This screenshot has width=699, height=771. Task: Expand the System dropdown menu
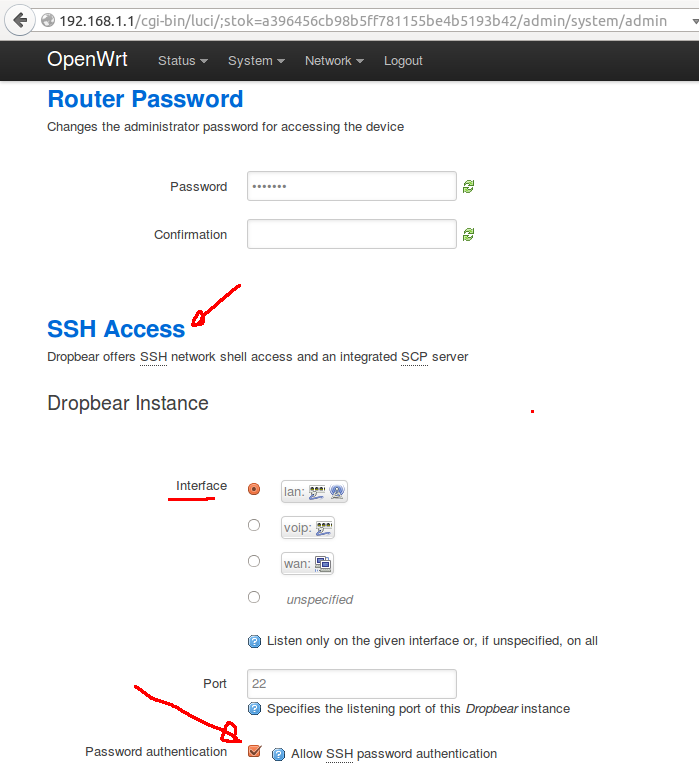coord(256,61)
